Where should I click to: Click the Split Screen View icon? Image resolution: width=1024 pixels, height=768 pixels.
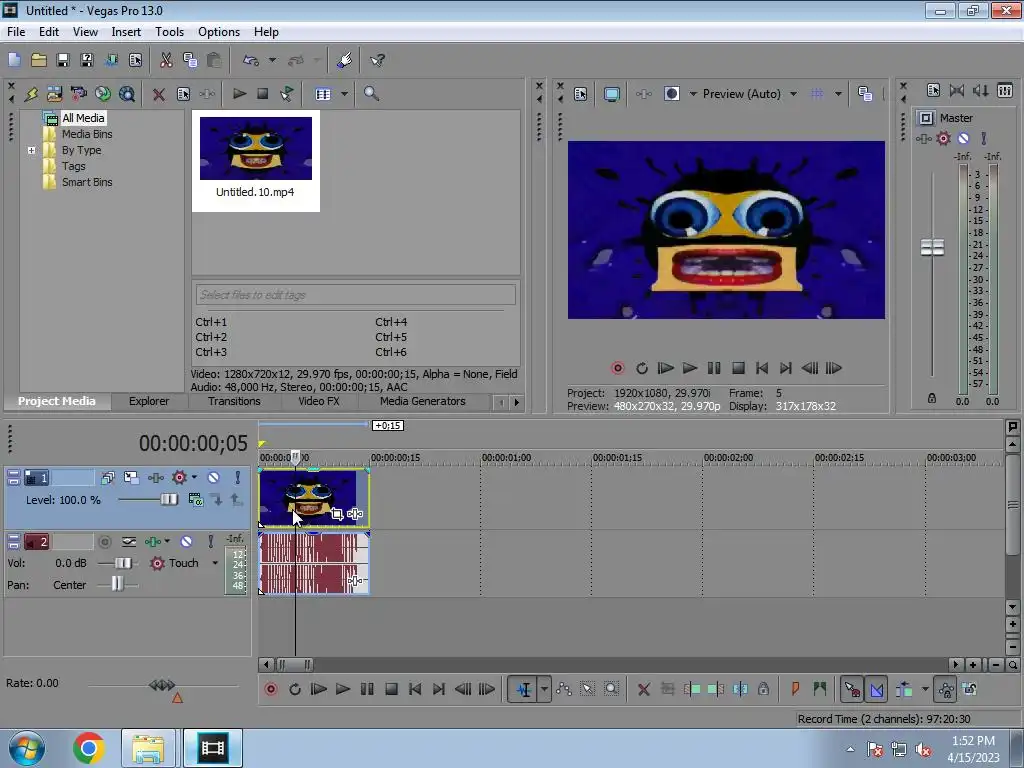672,94
